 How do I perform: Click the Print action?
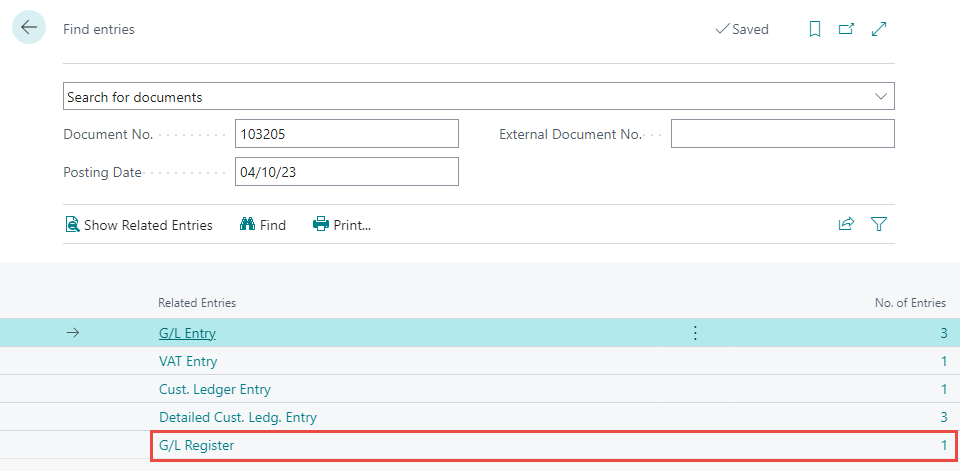click(x=342, y=225)
